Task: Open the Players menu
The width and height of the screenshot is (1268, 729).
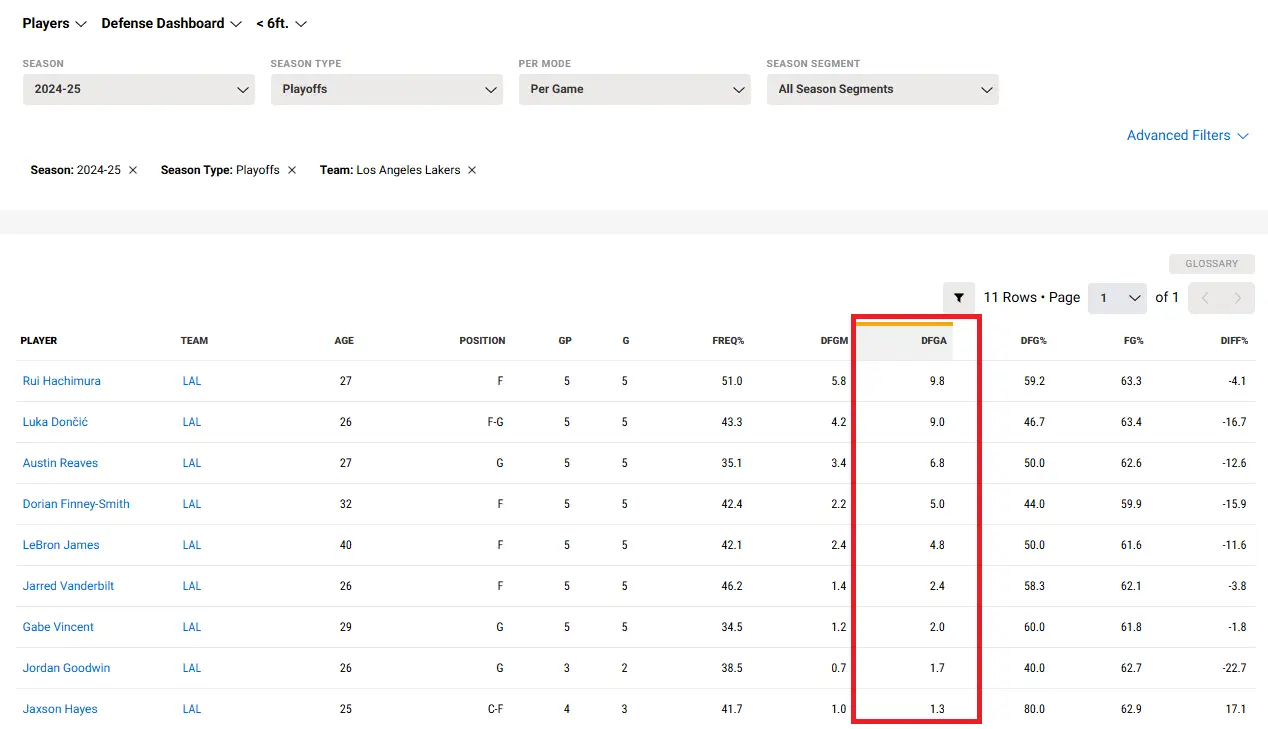Action: tap(55, 23)
